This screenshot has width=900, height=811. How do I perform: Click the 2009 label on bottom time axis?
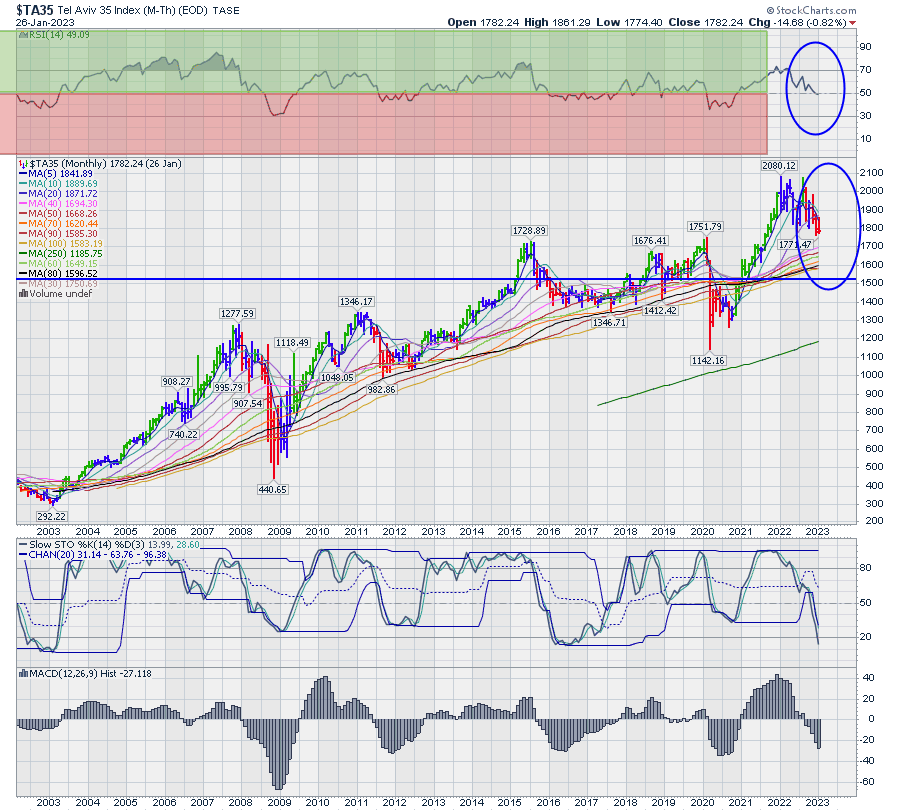pyautogui.click(x=279, y=802)
